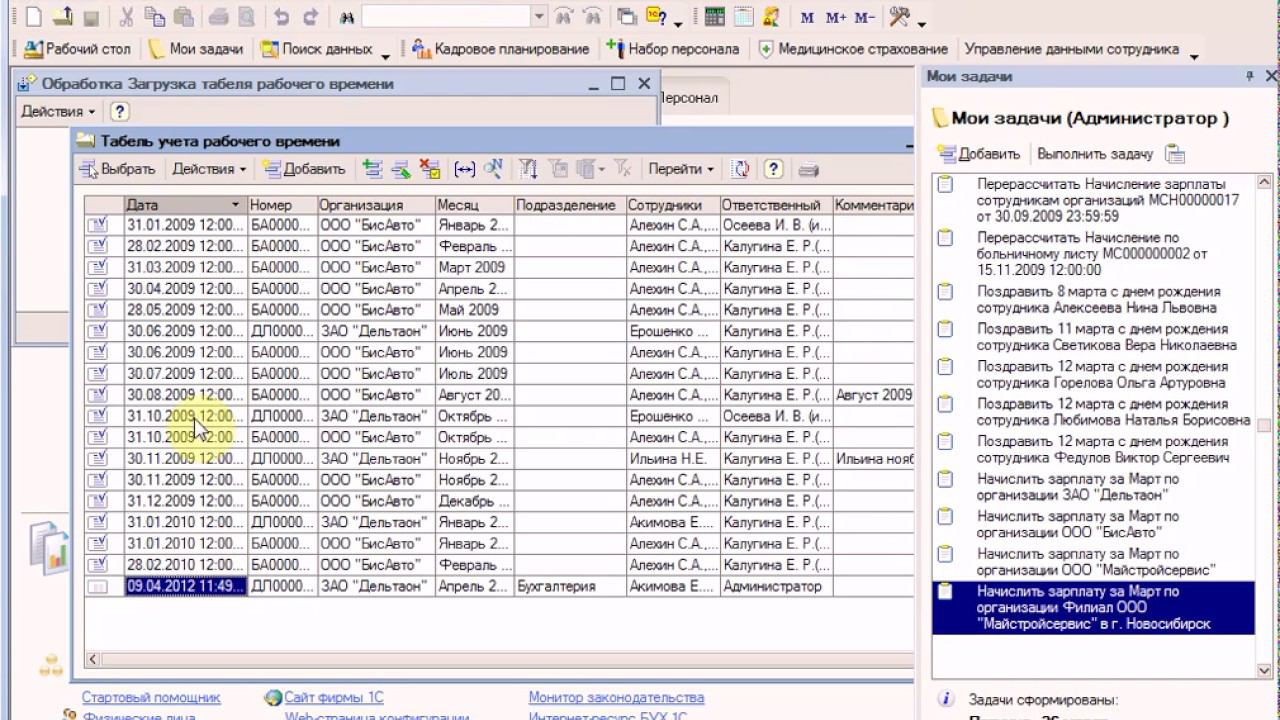Open Рабочий стол from the panel bar
This screenshot has height=720, width=1280.
77,49
